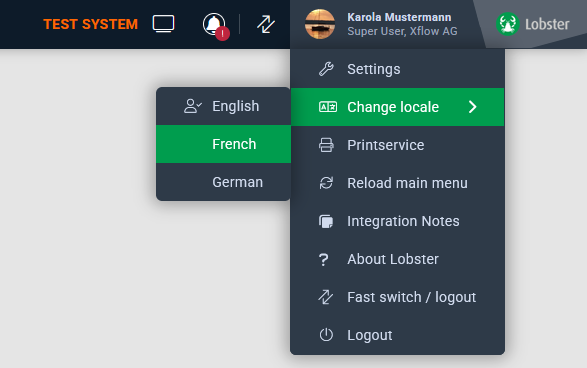This screenshot has width=587, height=368.
Task: Click the notes icon beside Integration Notes
Action: tap(326, 221)
